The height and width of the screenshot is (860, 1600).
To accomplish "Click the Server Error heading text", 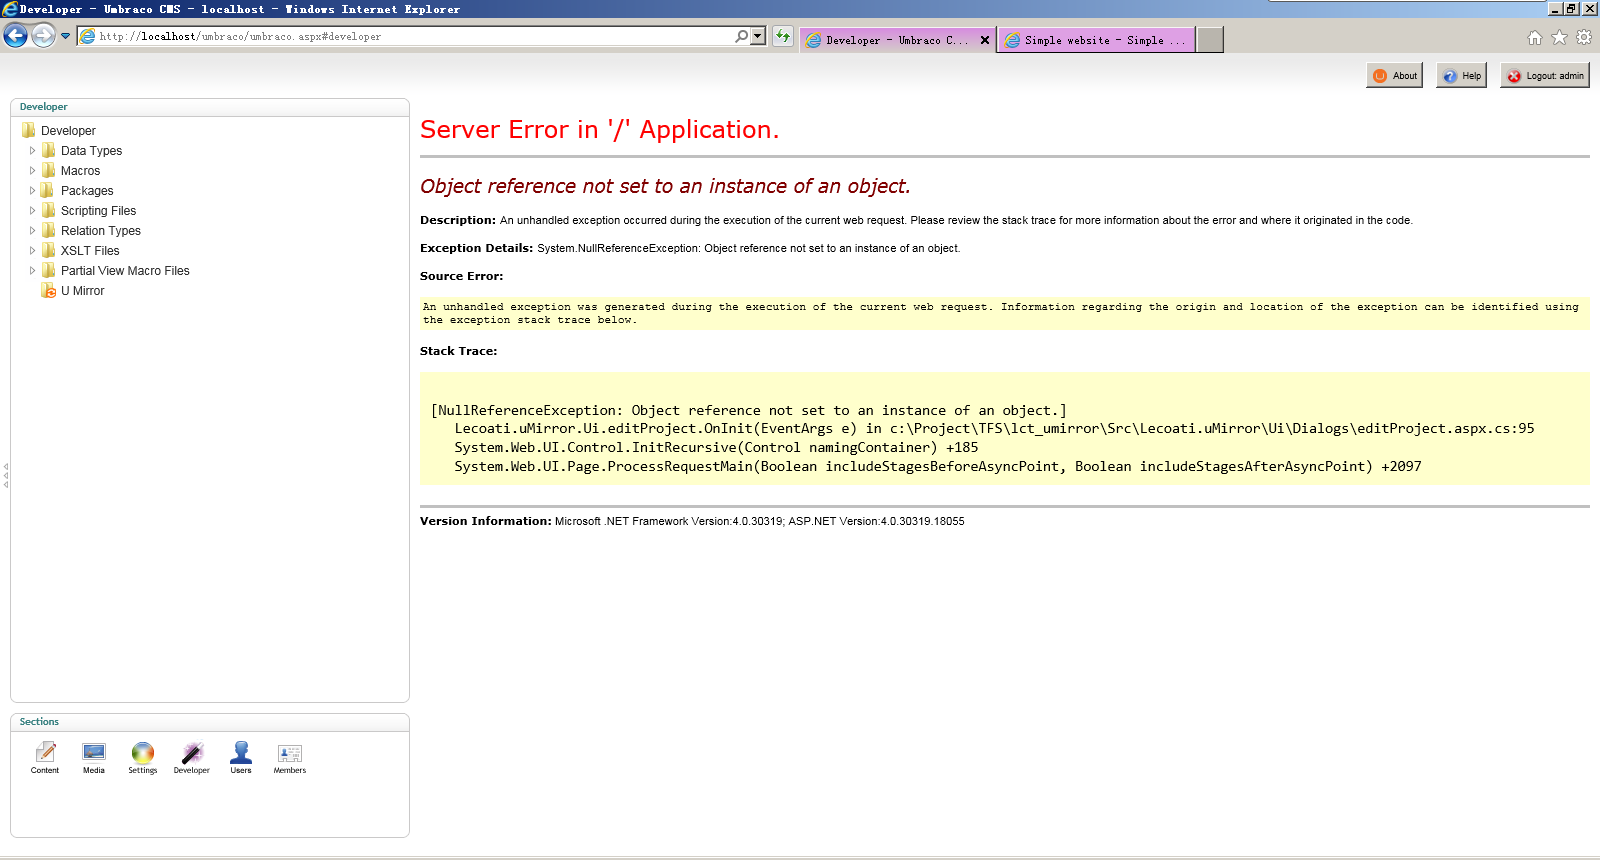I will click(x=599, y=130).
